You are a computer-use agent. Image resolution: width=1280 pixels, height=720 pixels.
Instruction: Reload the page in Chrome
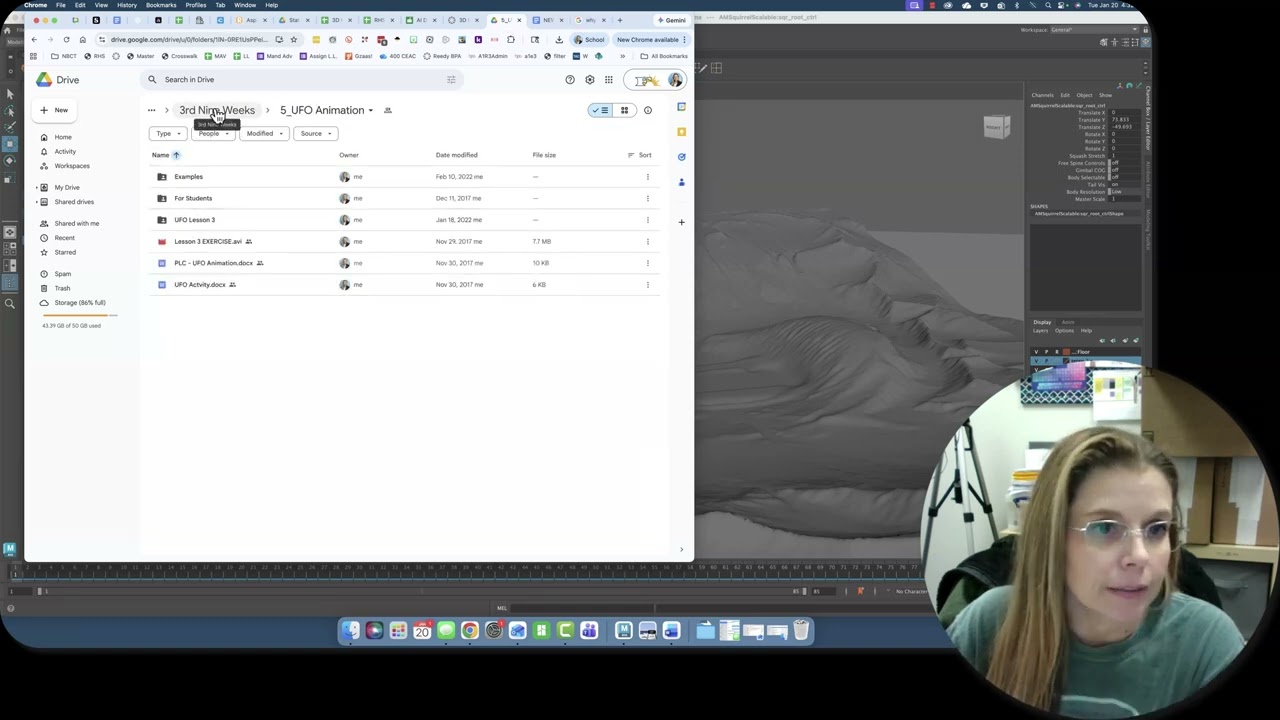point(67,40)
